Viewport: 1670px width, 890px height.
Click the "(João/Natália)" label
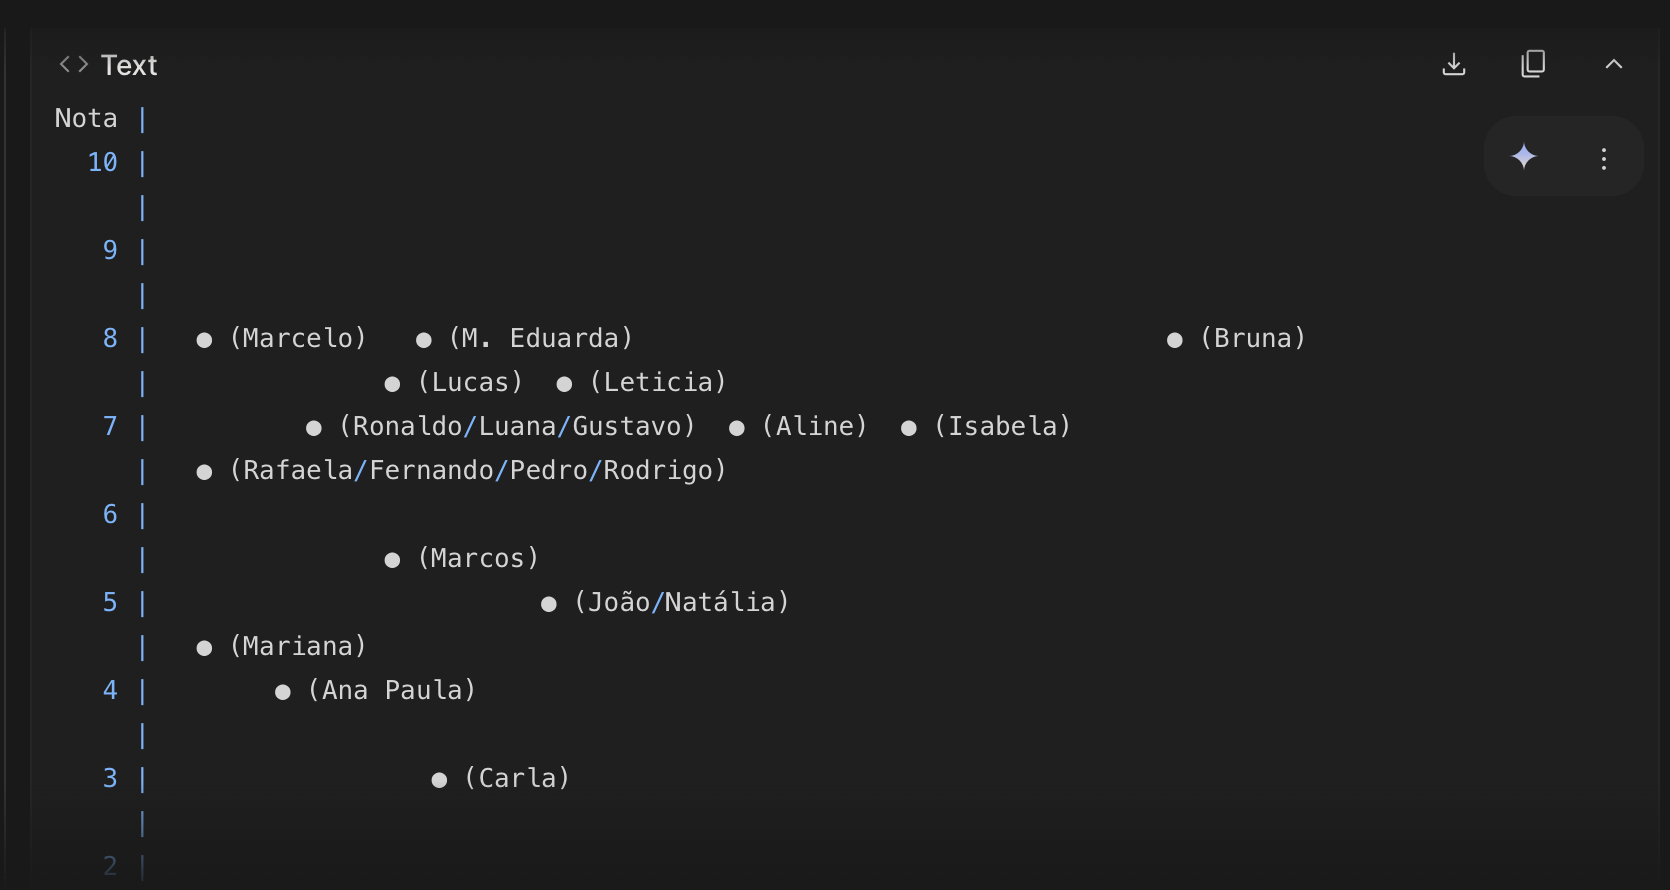tap(681, 603)
